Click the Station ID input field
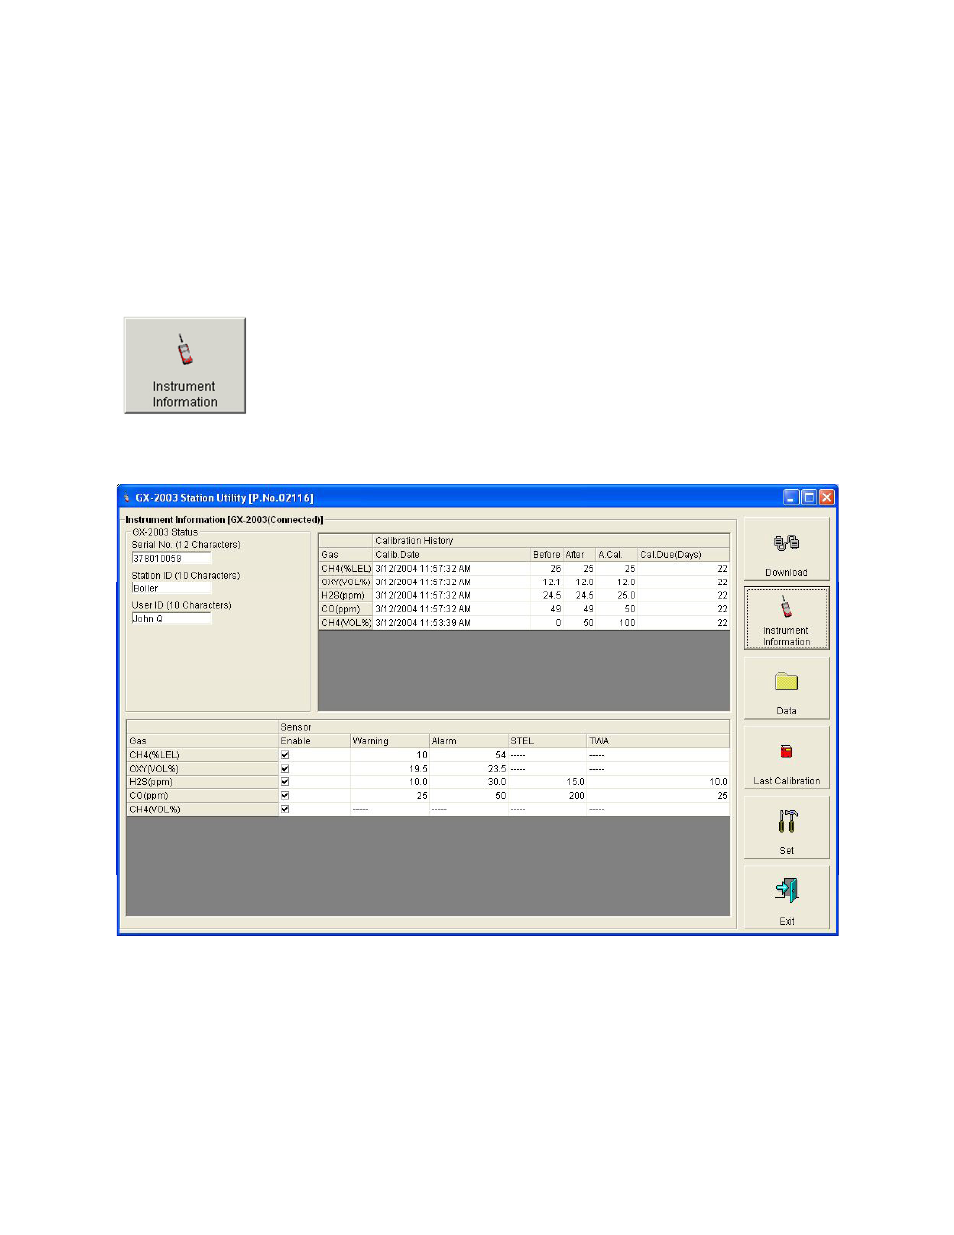This screenshot has width=954, height=1235. tap(171, 588)
